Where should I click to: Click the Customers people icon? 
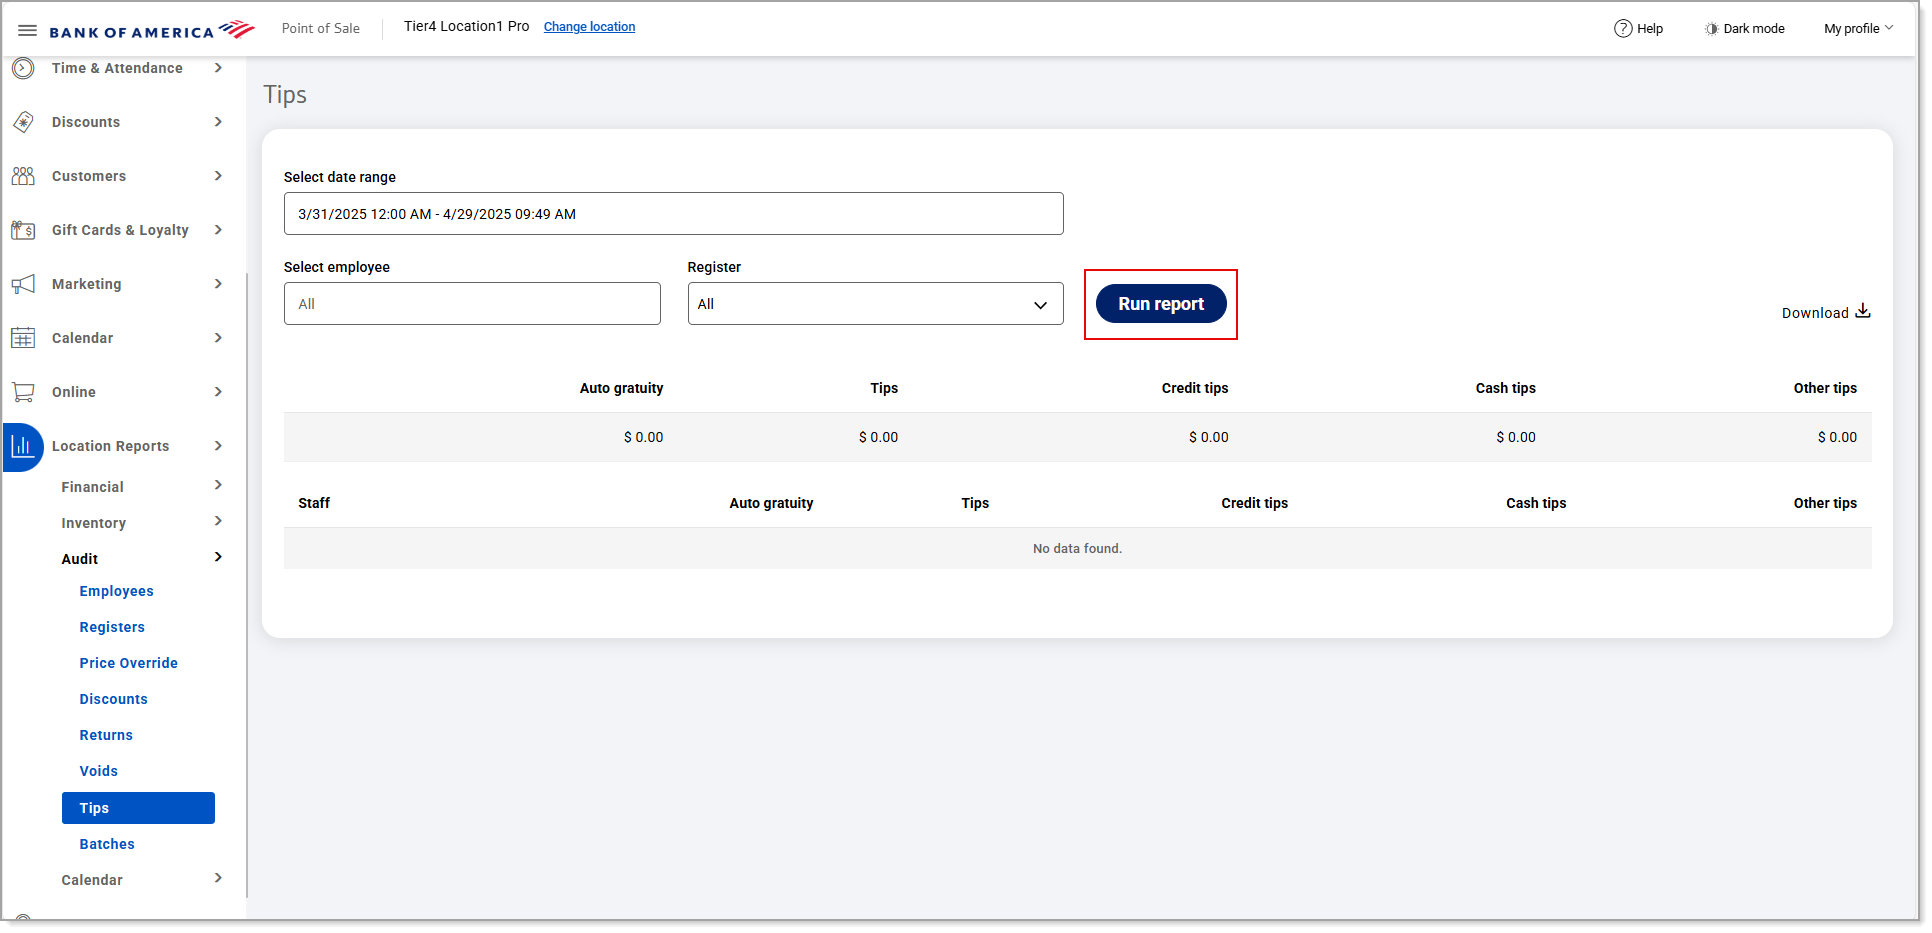[23, 176]
